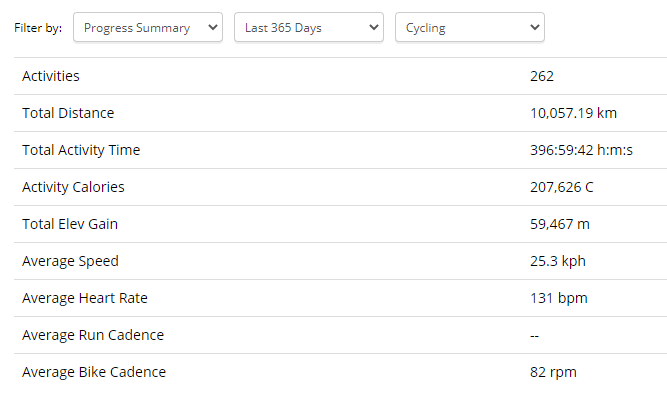Select the Total Elev Gain label

coord(70,224)
